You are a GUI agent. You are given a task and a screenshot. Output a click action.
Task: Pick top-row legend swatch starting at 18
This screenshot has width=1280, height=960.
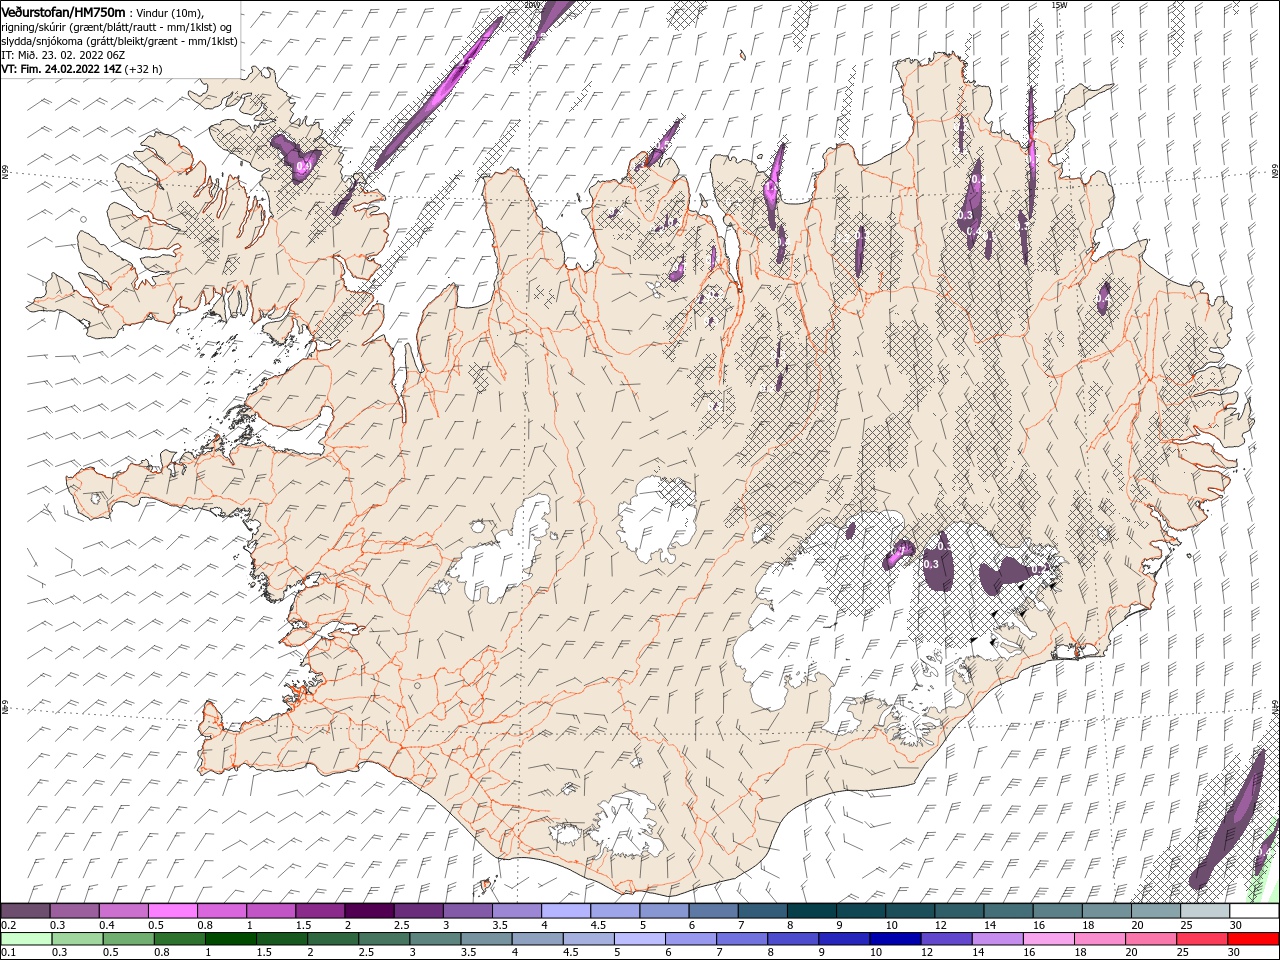[x=1106, y=911]
